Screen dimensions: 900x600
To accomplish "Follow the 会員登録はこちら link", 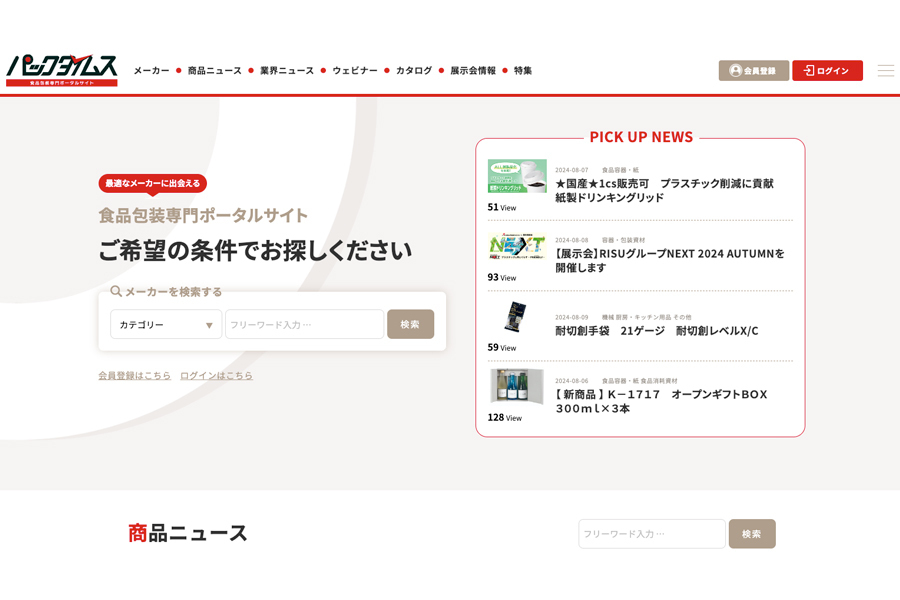I will click(x=134, y=376).
